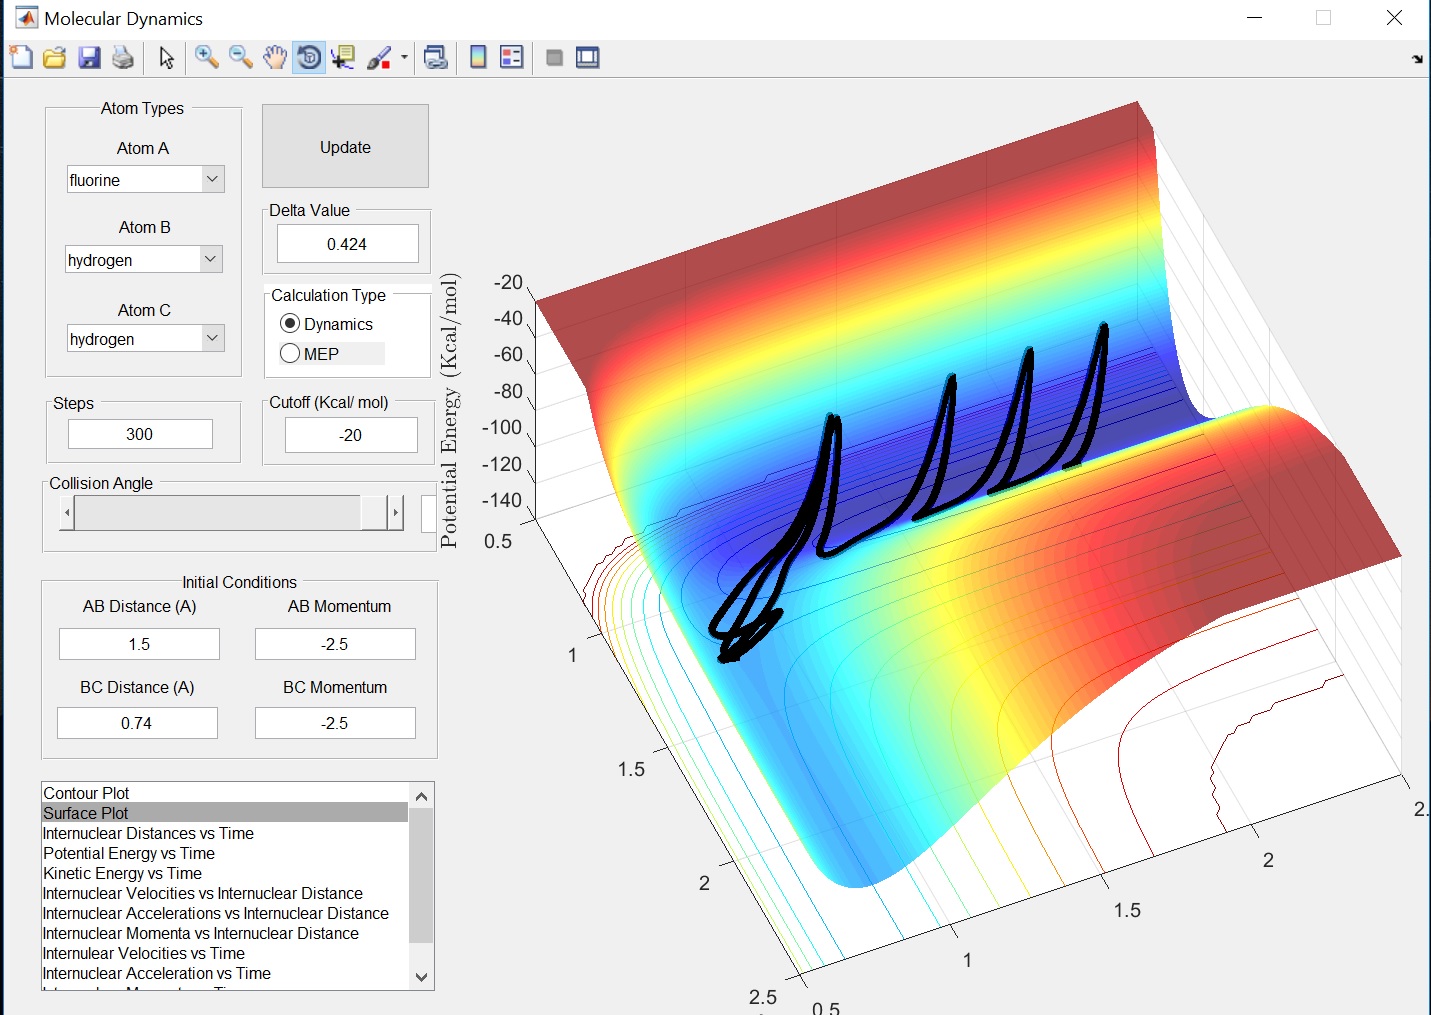Click the Steps input field
Screen dimensions: 1431x1015
point(140,434)
